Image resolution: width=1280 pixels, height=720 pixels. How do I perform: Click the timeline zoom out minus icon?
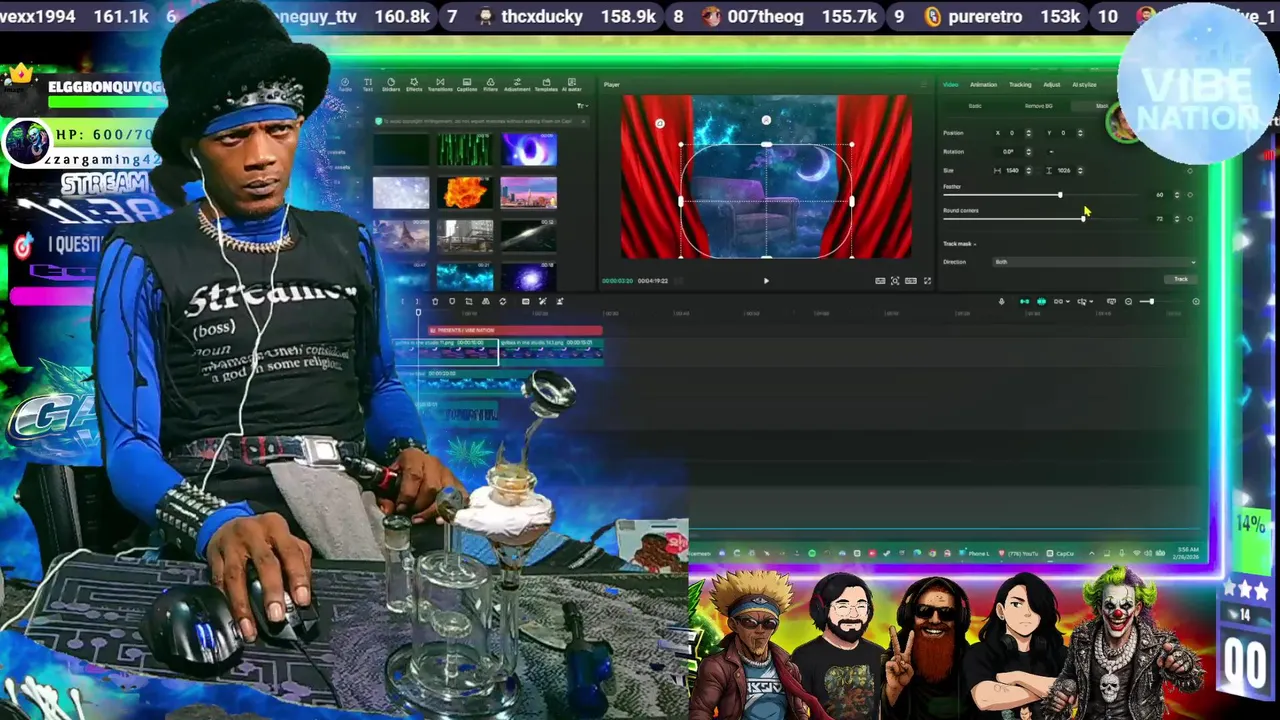pos(1128,301)
